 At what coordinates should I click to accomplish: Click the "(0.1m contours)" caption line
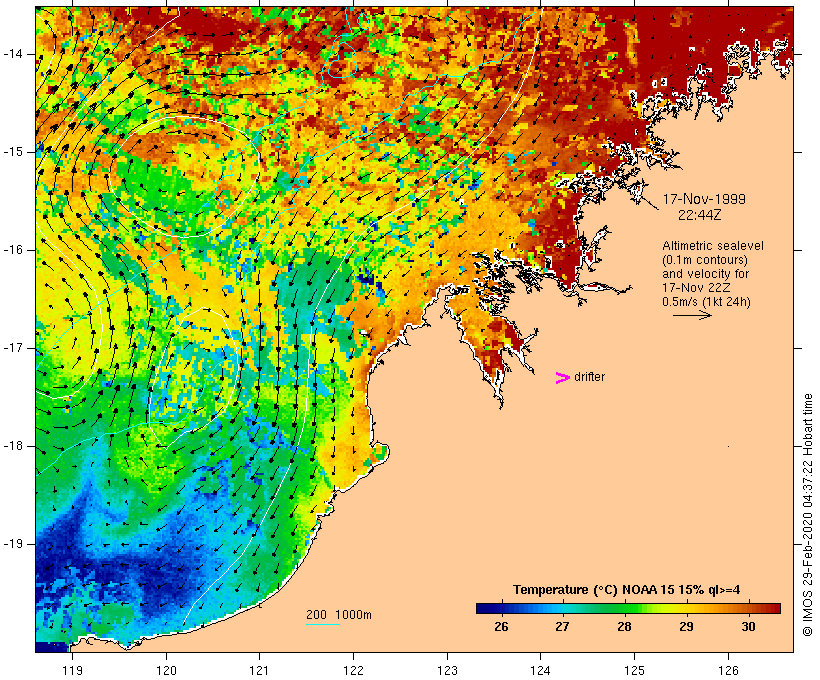(x=705, y=260)
